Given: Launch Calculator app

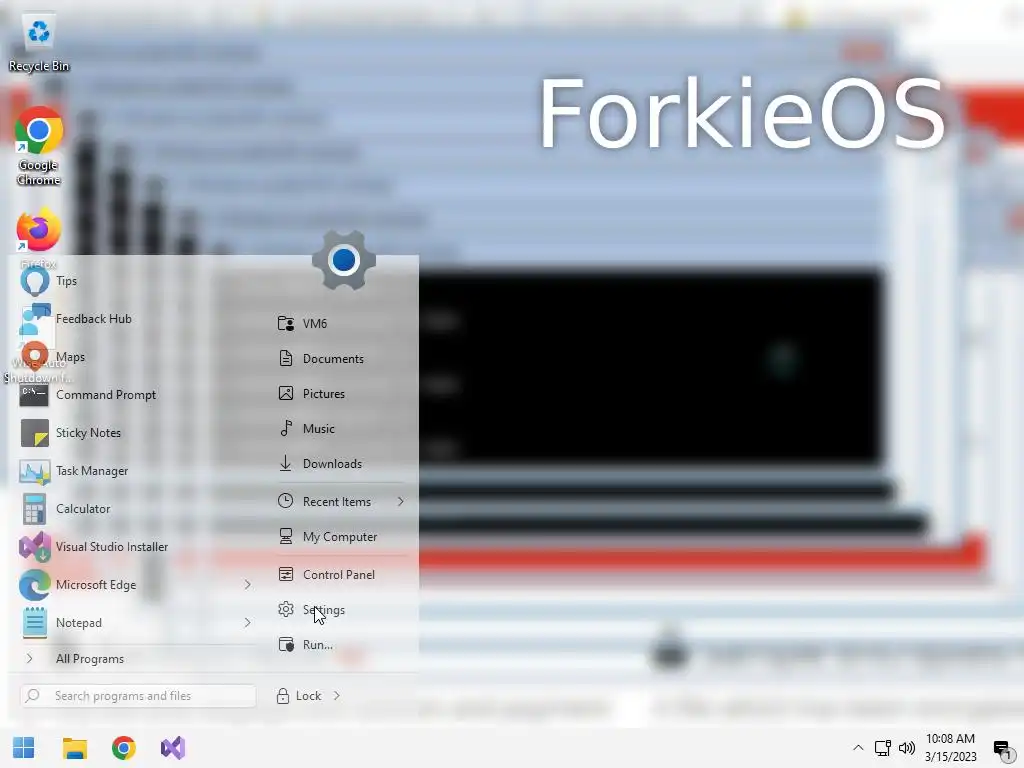Looking at the screenshot, I should pos(135,509).
